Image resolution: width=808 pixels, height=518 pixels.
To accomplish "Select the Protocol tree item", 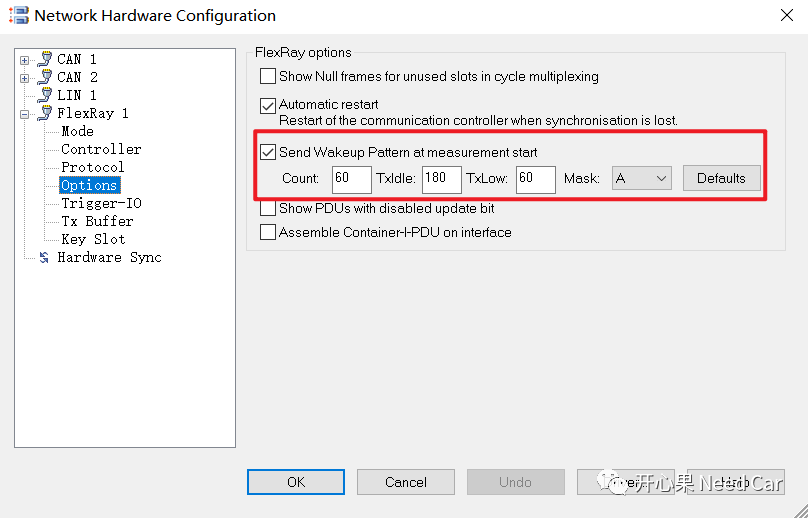I will [93, 167].
